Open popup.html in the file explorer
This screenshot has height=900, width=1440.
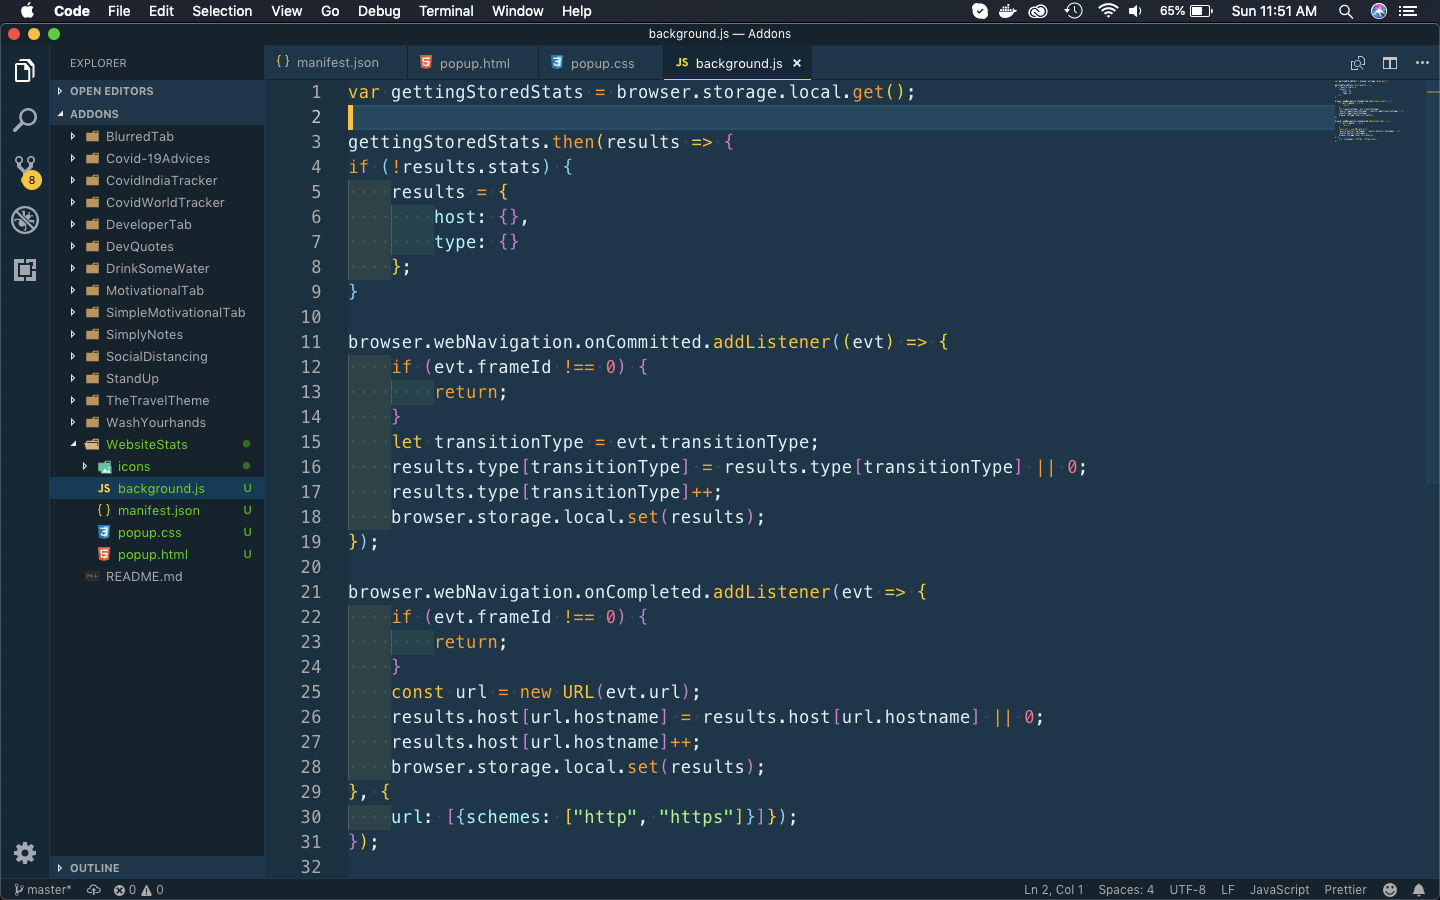[157, 554]
